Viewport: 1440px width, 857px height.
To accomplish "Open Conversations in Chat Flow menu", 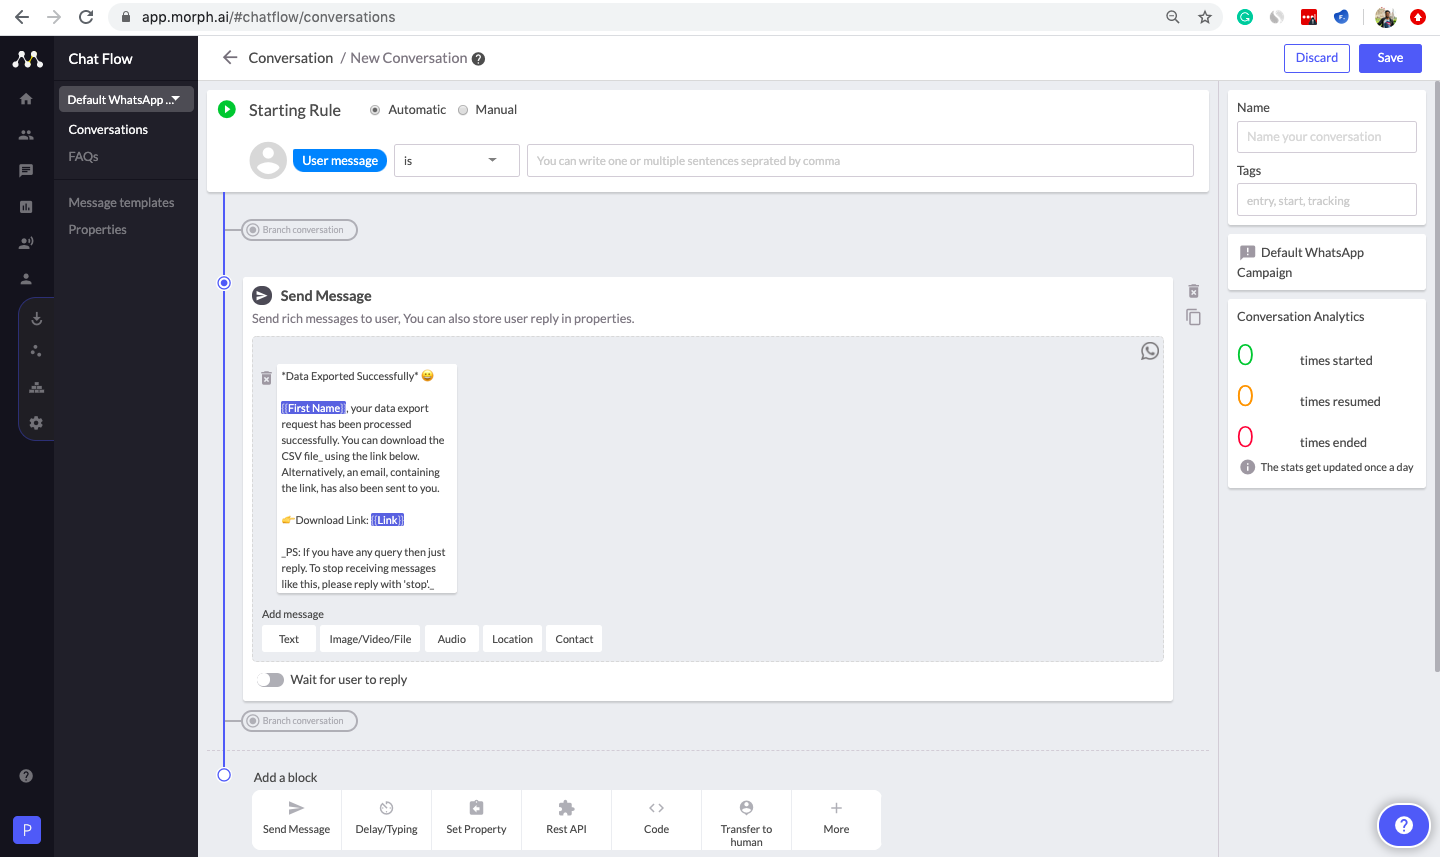I will 108,130.
